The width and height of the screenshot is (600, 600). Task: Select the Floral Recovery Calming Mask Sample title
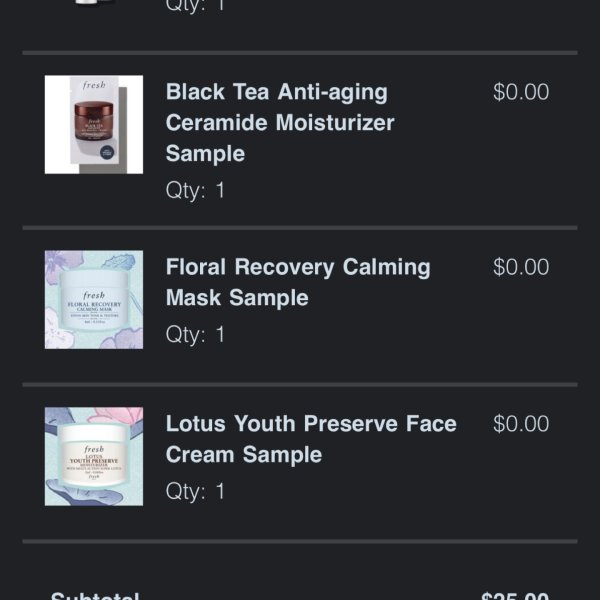298,282
